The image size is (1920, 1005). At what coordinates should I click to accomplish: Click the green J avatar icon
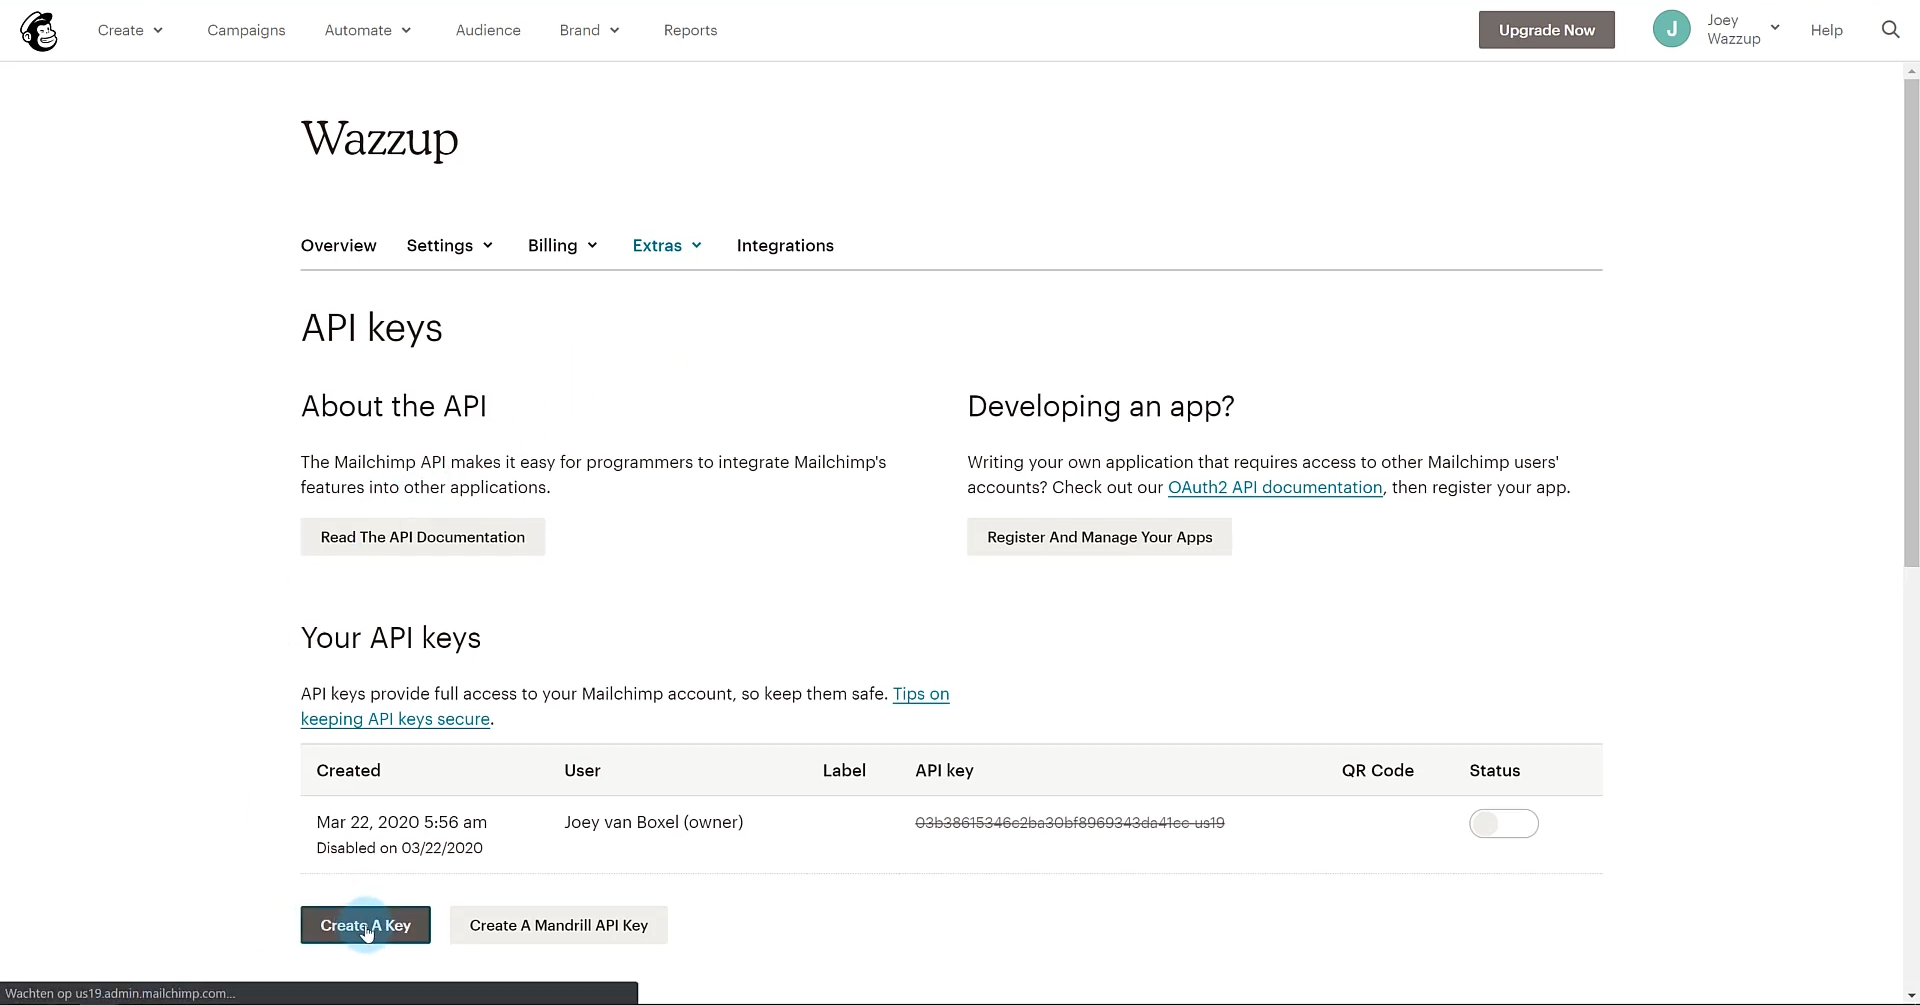(x=1671, y=30)
